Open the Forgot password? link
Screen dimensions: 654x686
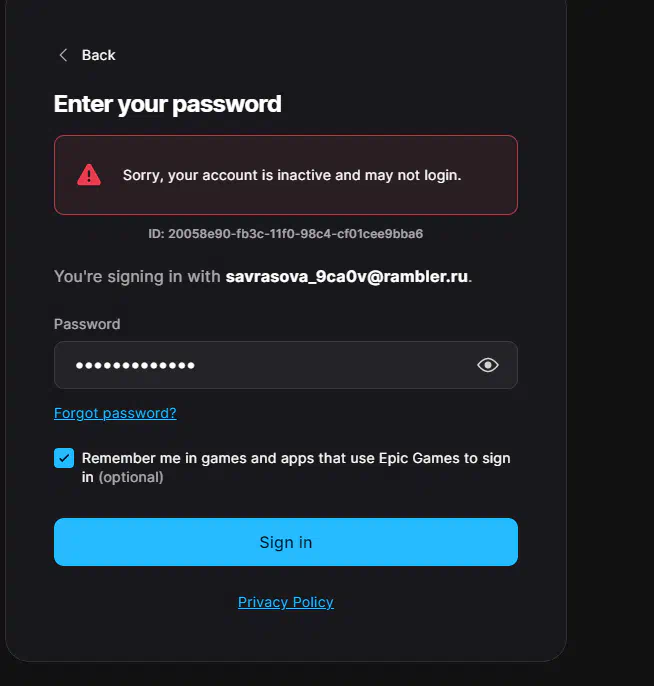[115, 413]
